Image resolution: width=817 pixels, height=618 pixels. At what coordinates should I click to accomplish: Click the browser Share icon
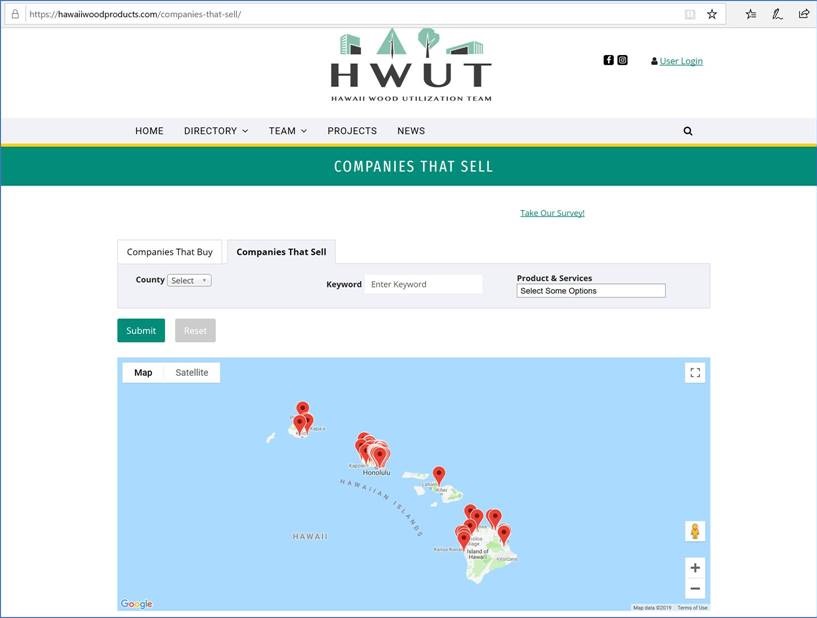tap(804, 14)
